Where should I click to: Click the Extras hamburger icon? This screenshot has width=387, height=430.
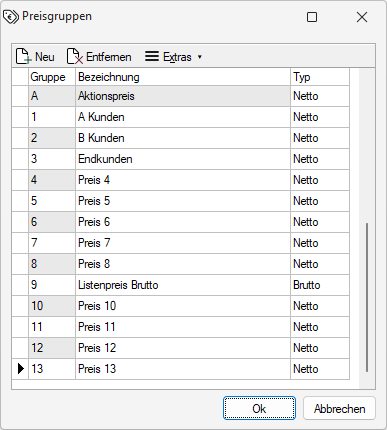point(152,56)
